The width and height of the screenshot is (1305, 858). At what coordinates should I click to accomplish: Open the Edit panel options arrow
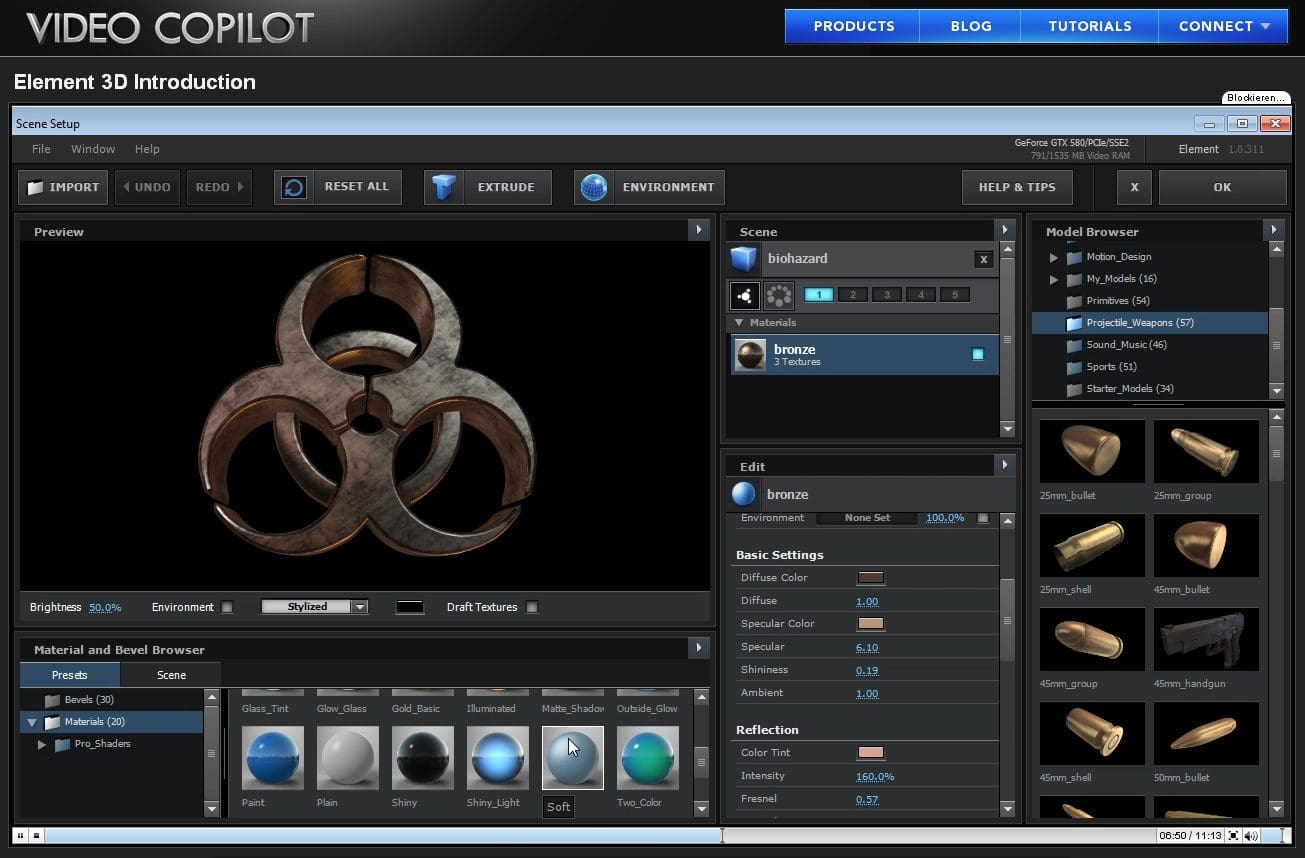point(1005,465)
